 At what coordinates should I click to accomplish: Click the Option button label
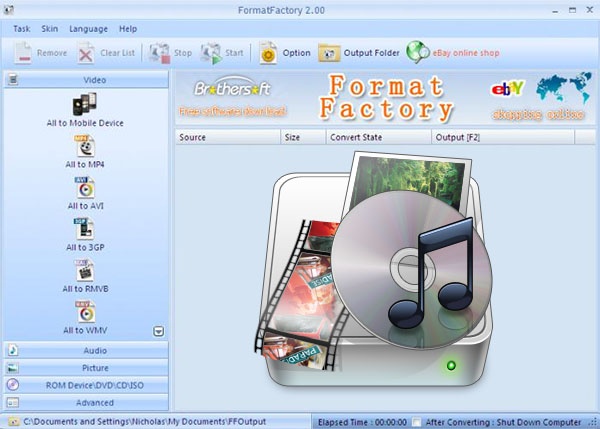pos(297,53)
